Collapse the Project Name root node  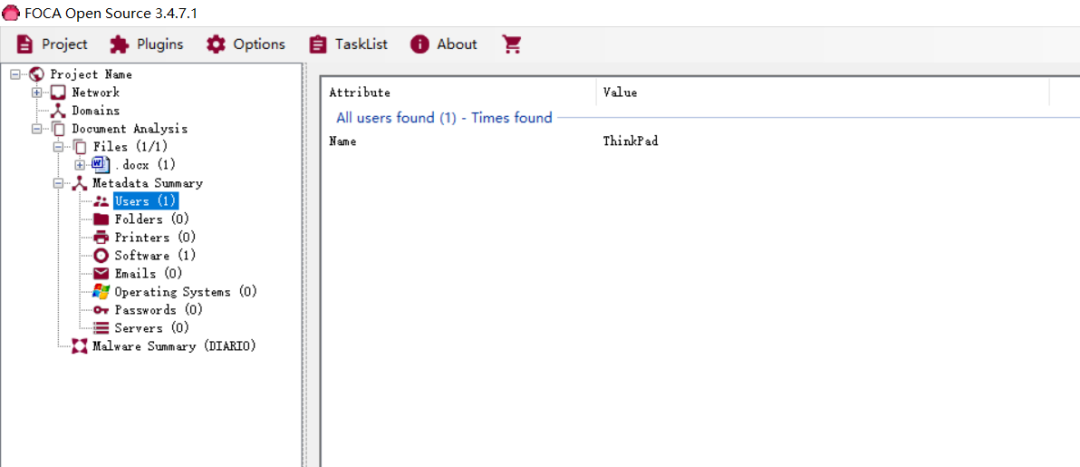pyautogui.click(x=15, y=74)
